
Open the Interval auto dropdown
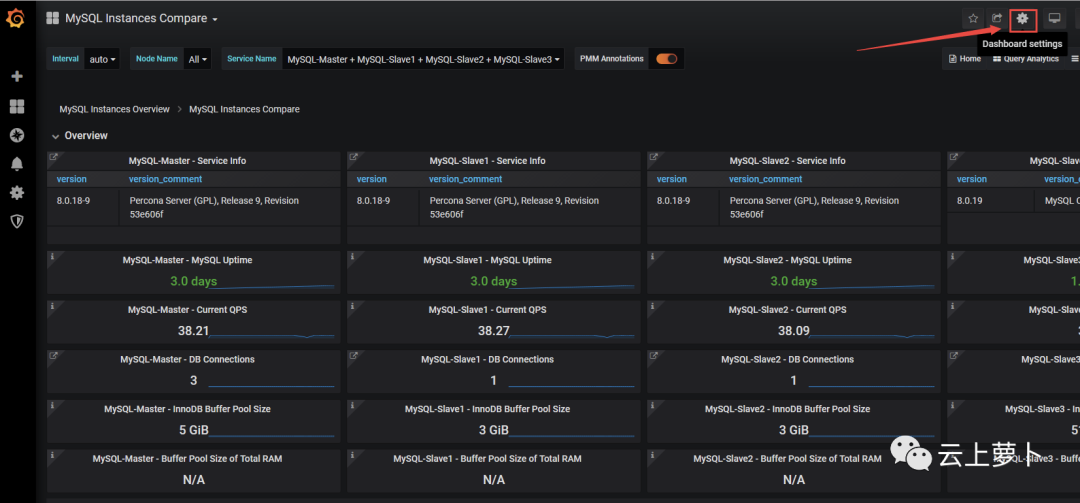(102, 59)
